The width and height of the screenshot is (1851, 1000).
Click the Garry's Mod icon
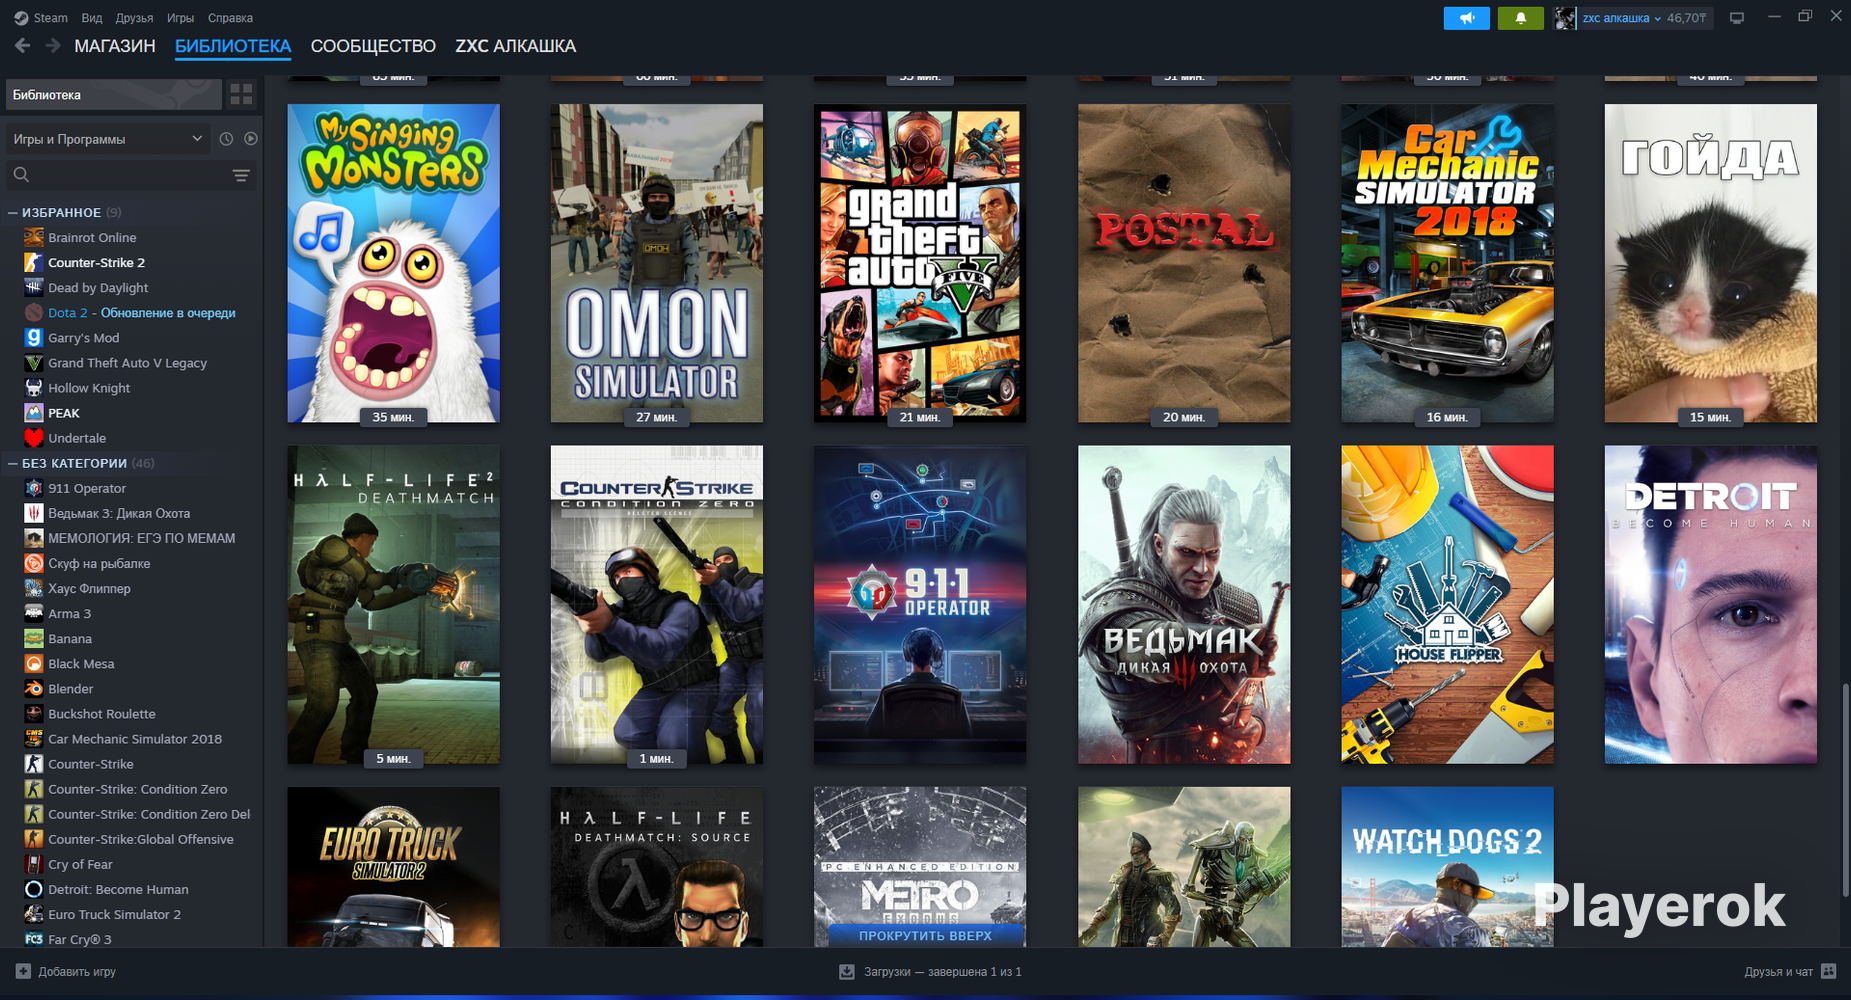pos(34,337)
